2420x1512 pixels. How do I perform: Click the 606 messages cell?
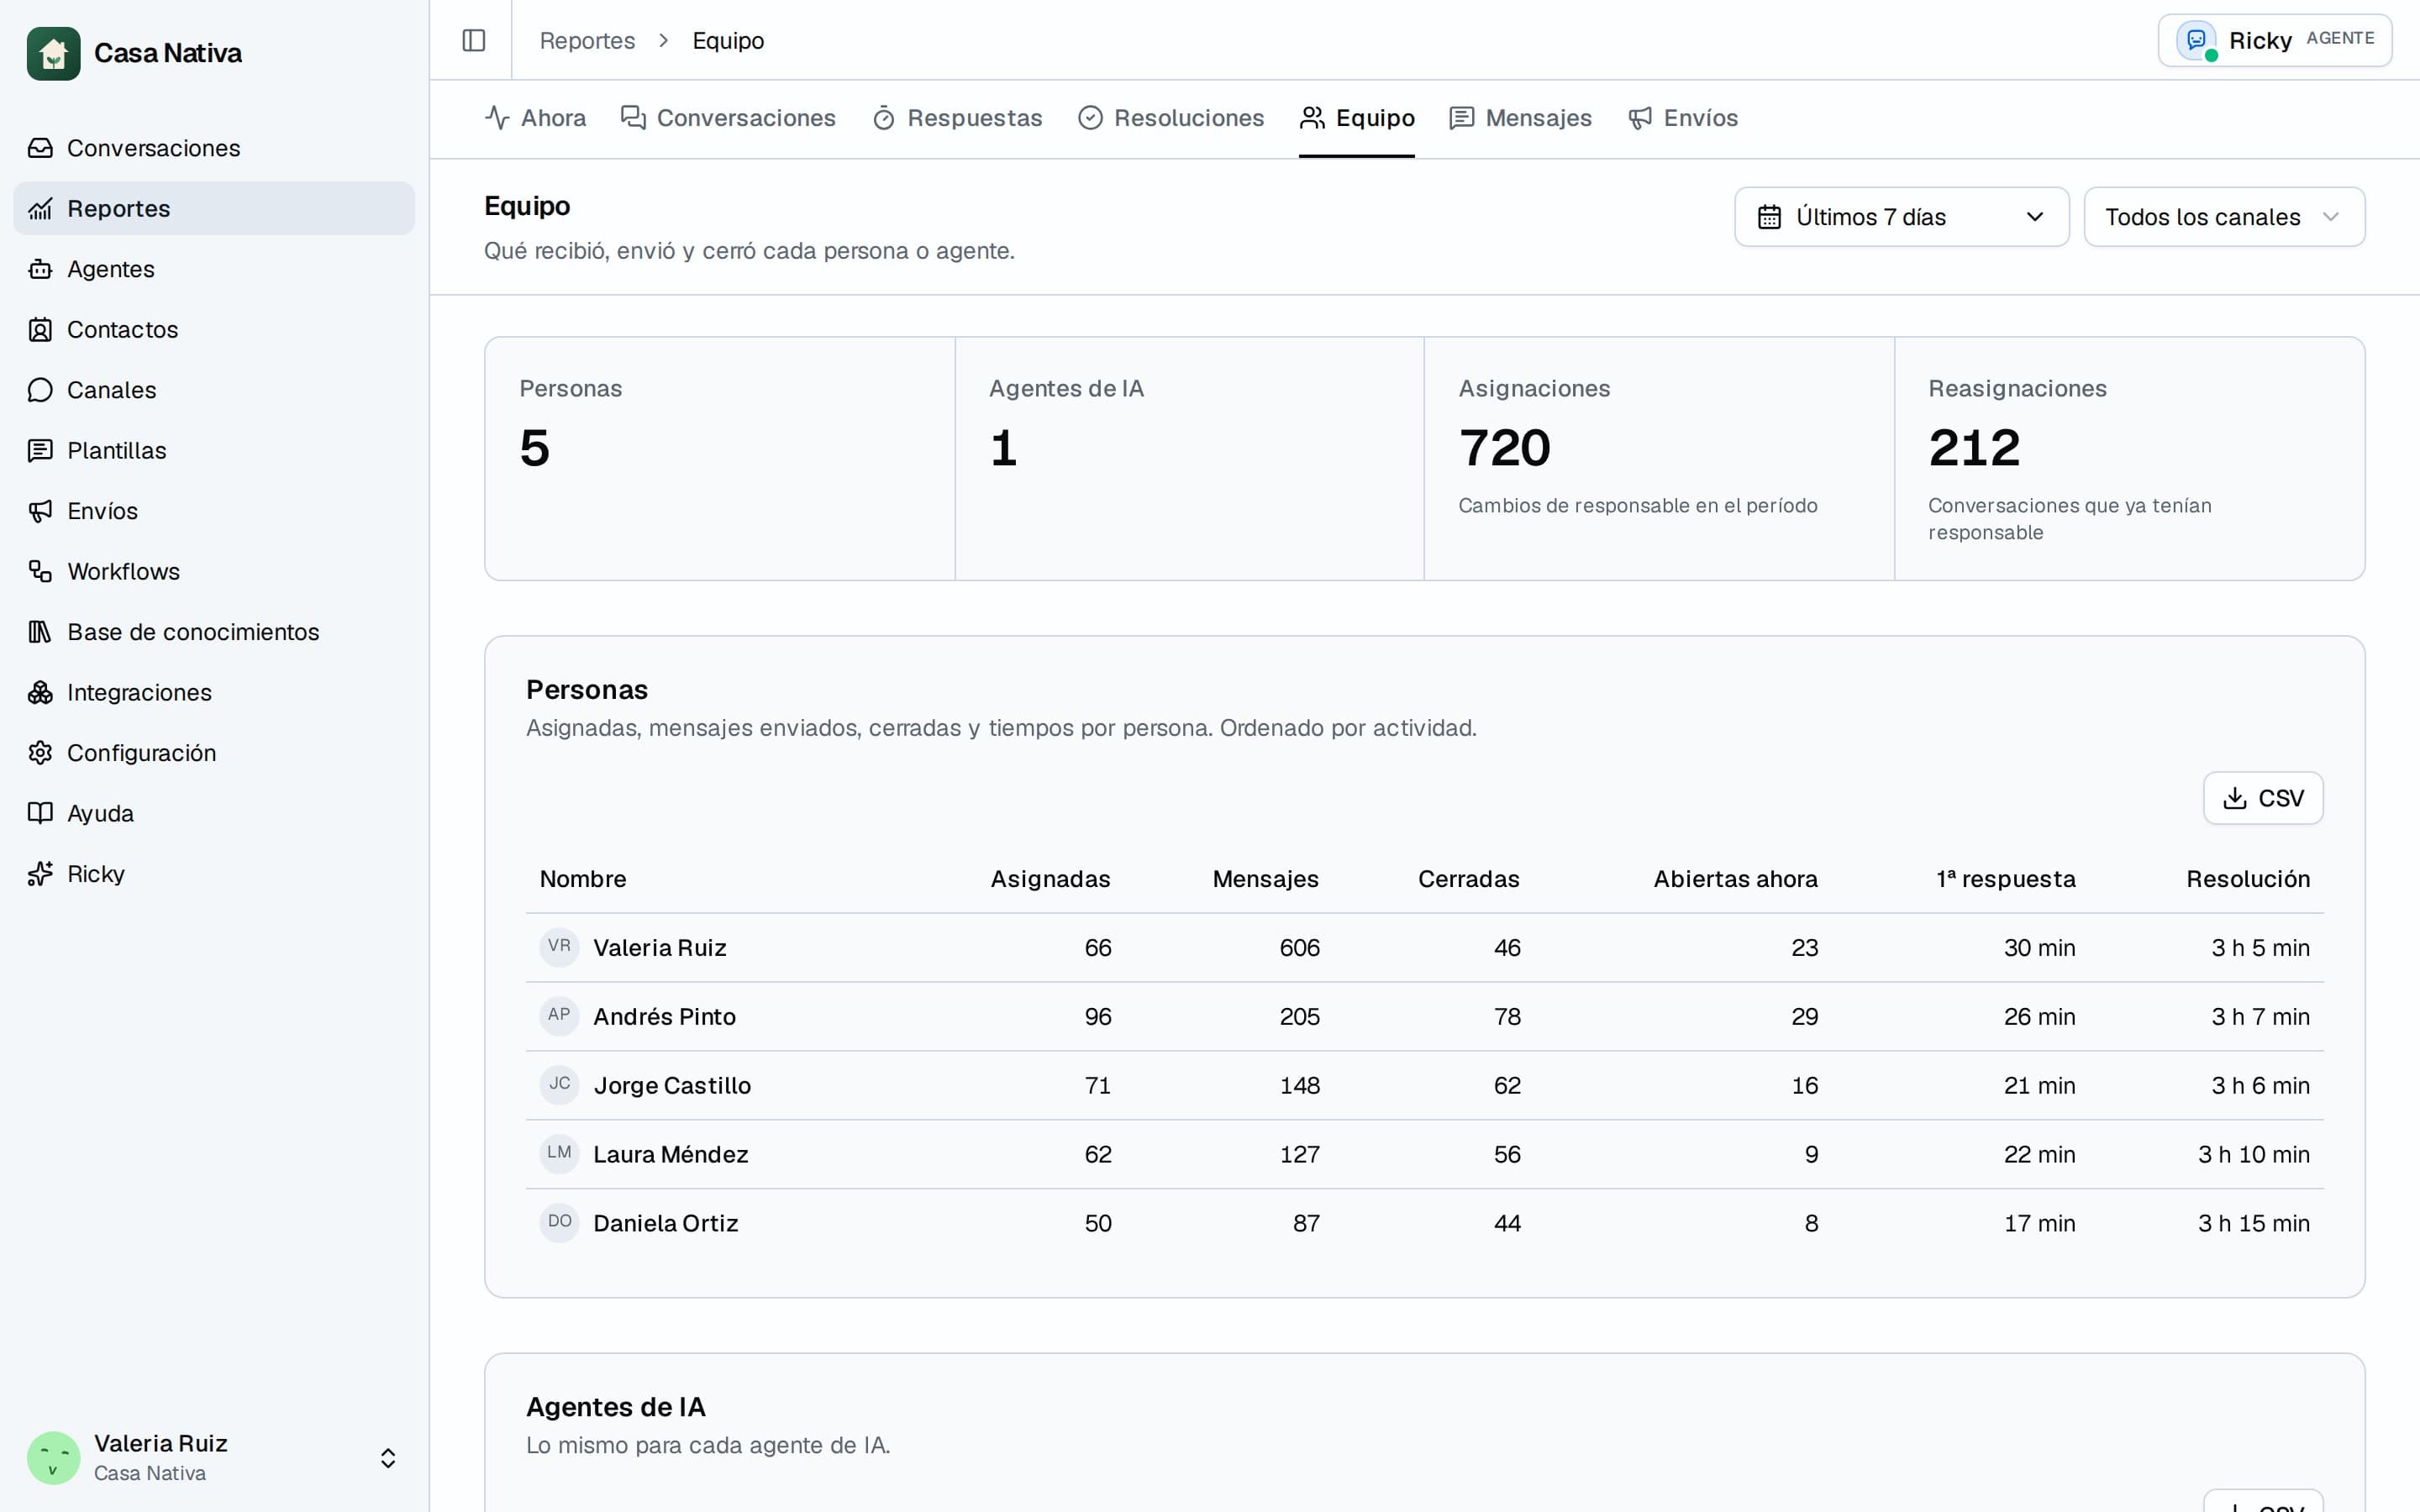click(1299, 947)
